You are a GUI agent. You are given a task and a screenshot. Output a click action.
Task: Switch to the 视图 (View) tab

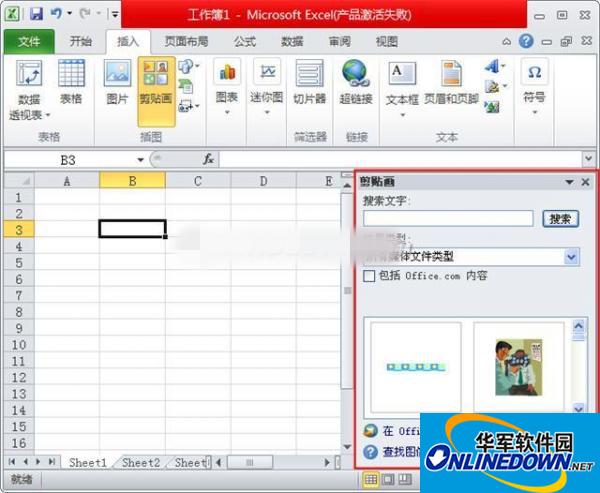click(x=387, y=41)
